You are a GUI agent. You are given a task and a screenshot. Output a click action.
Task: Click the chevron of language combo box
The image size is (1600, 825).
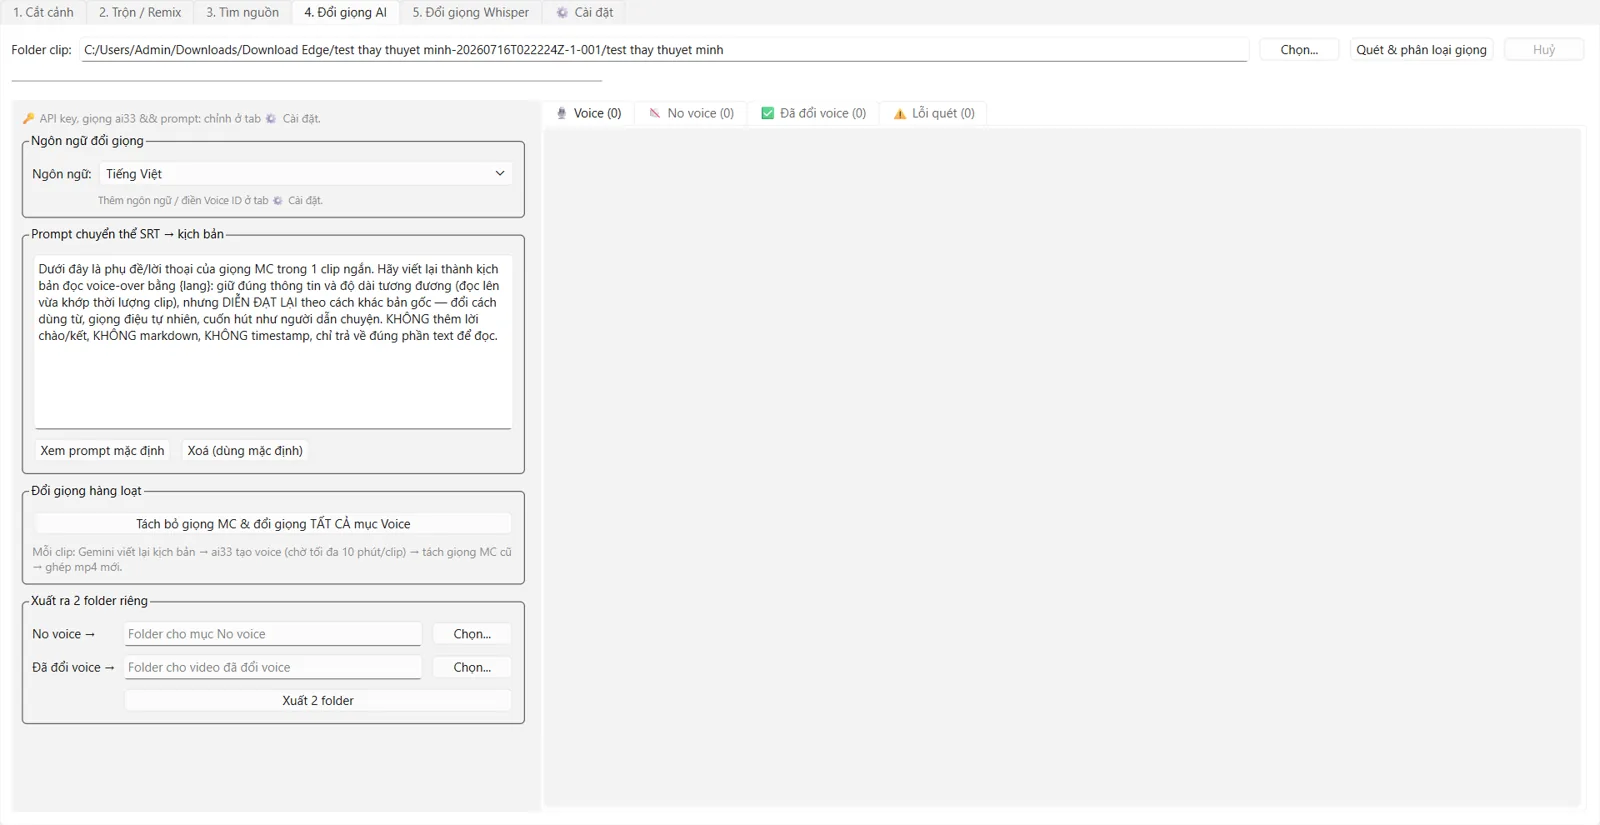pyautogui.click(x=500, y=174)
